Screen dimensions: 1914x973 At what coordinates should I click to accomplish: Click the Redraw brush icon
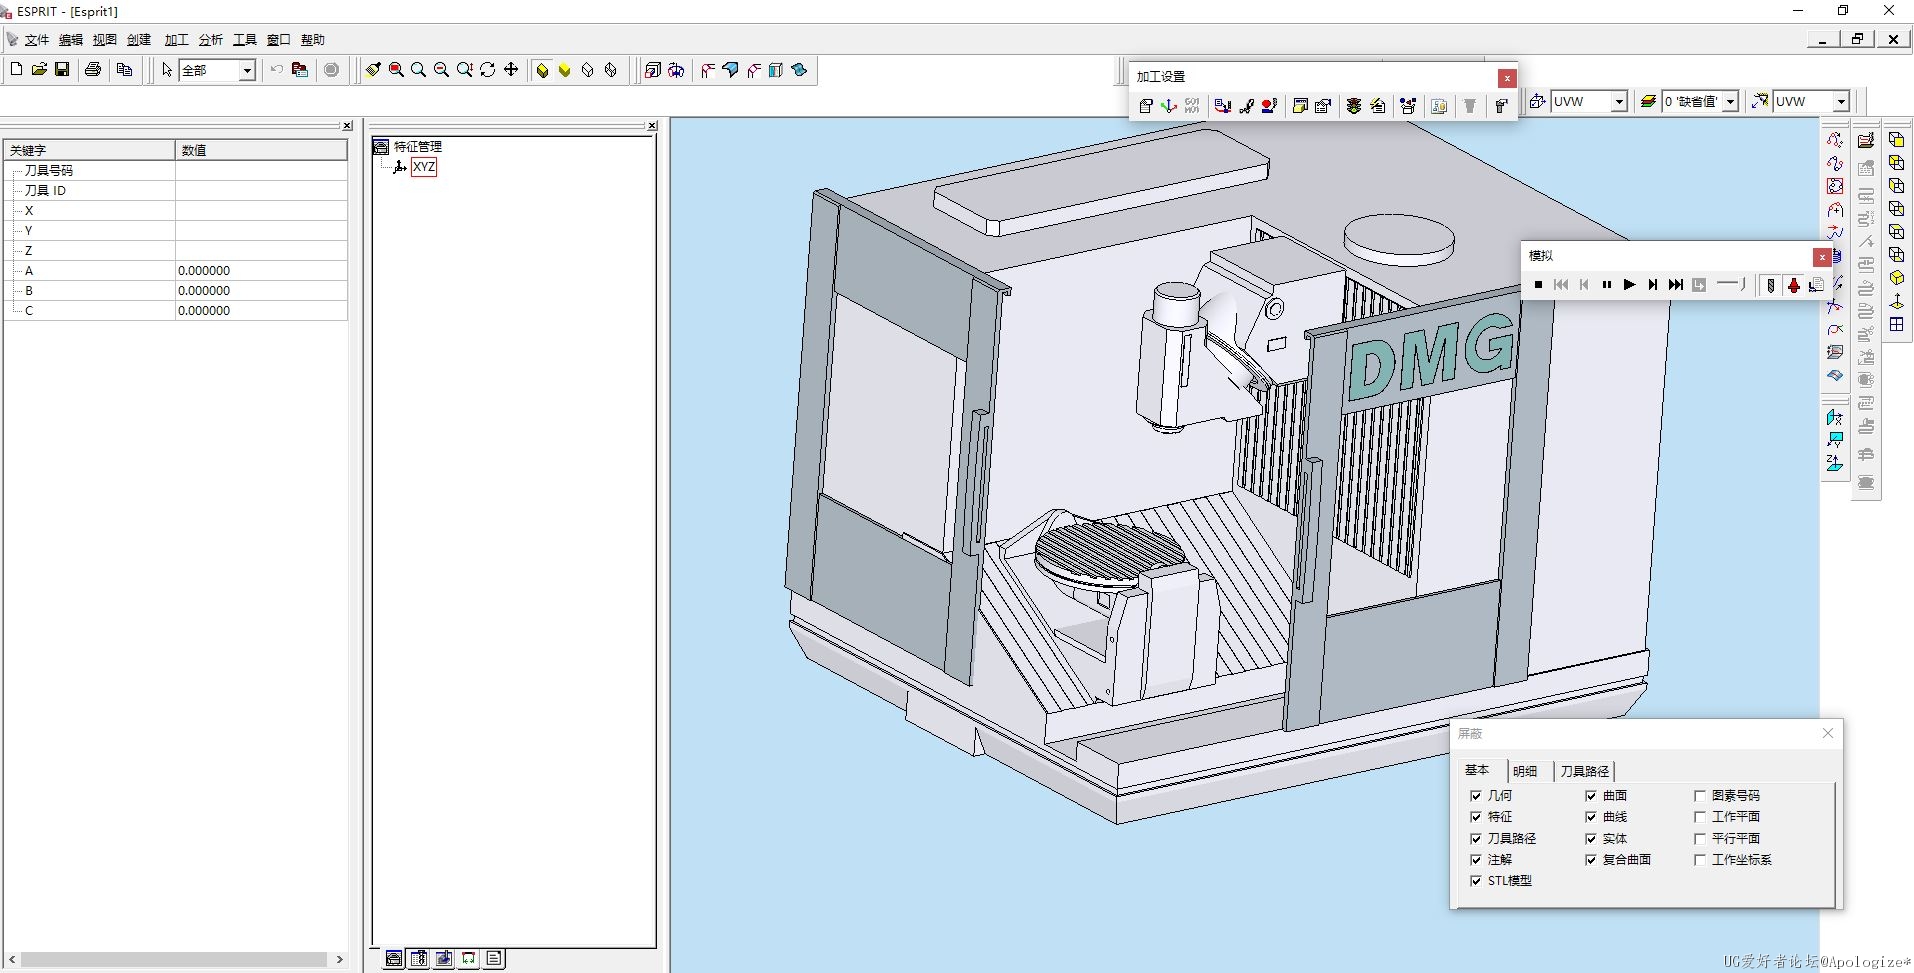[373, 70]
